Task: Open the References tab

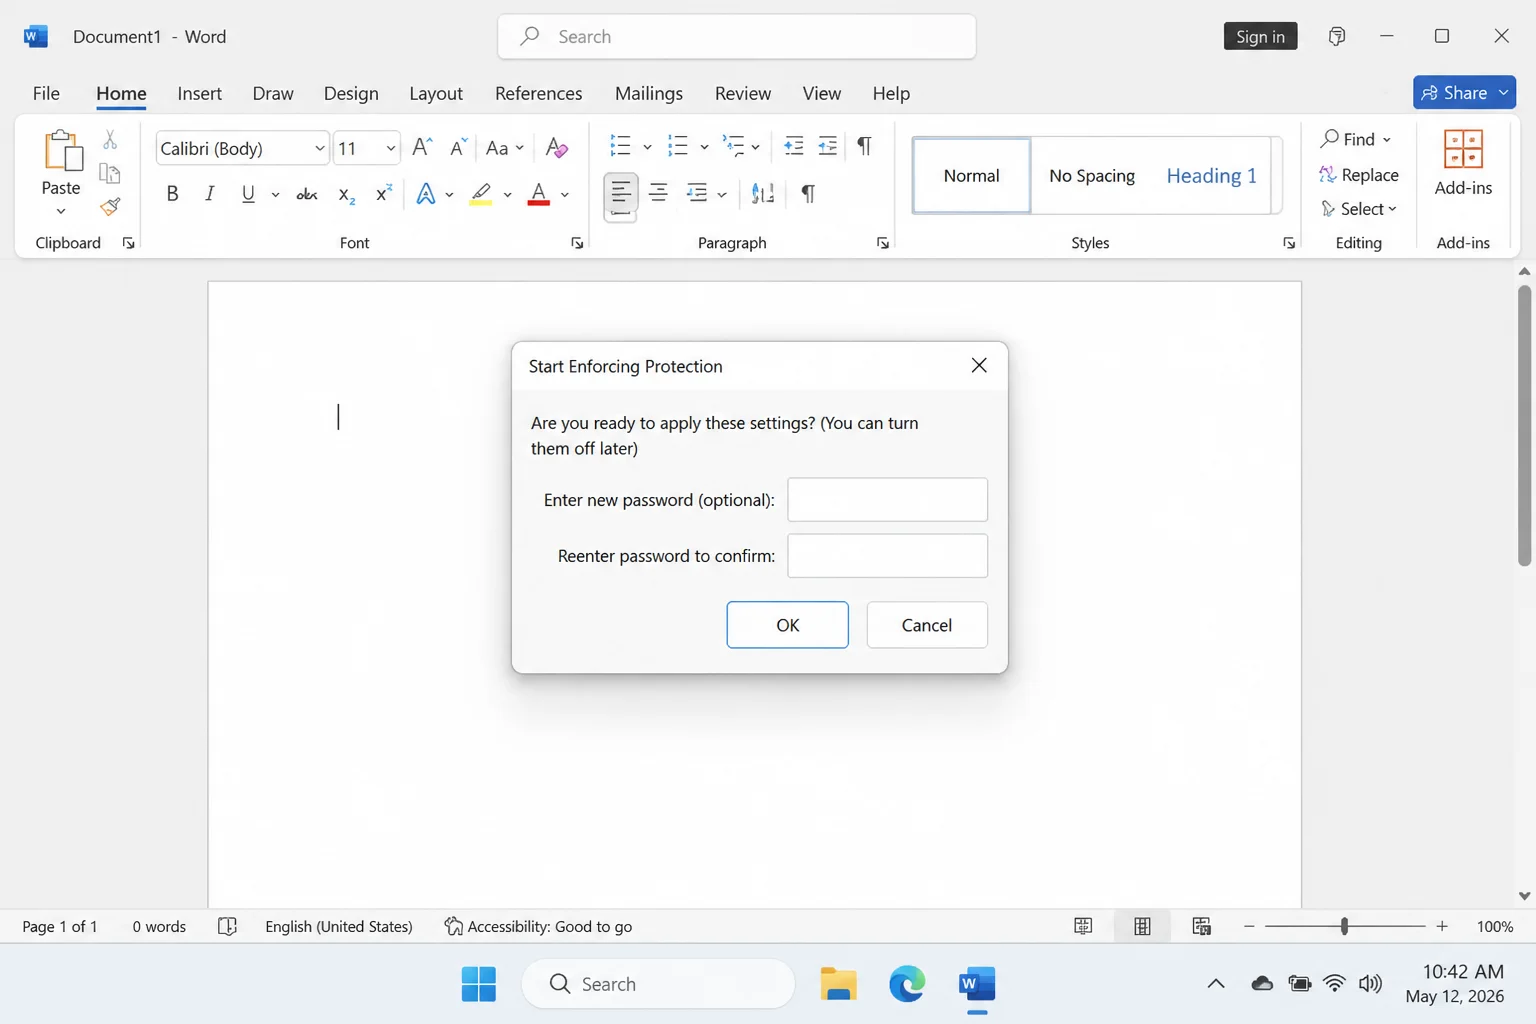Action: 538,93
